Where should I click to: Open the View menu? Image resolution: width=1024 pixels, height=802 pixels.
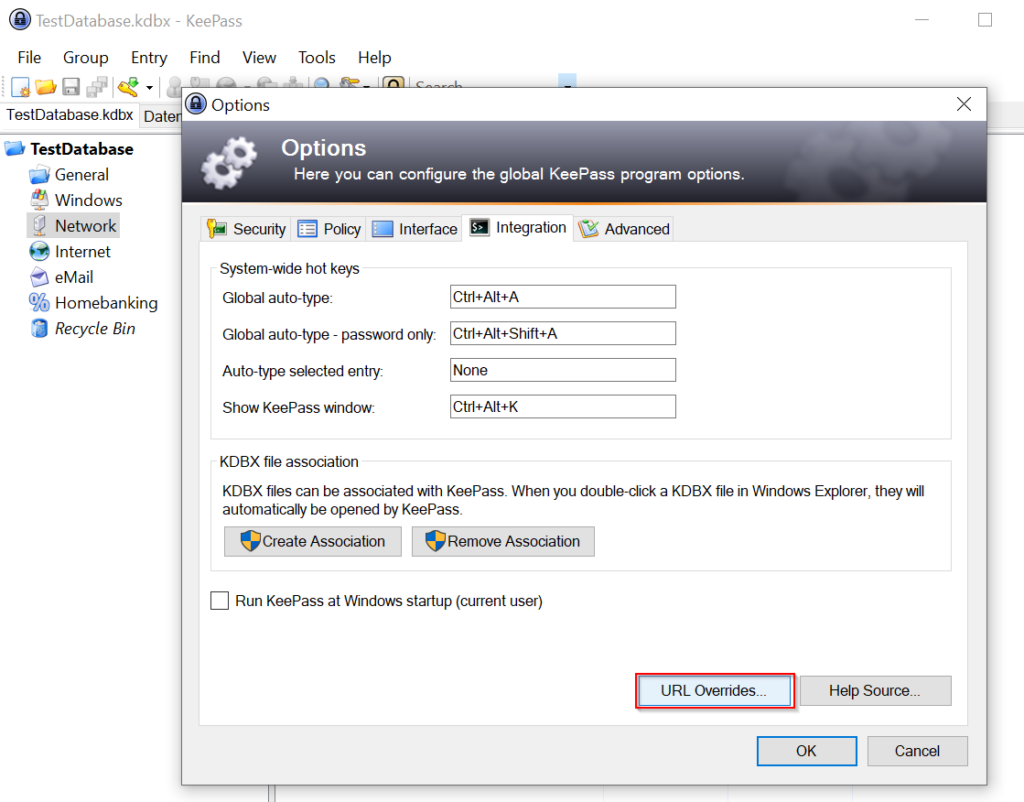pos(259,57)
